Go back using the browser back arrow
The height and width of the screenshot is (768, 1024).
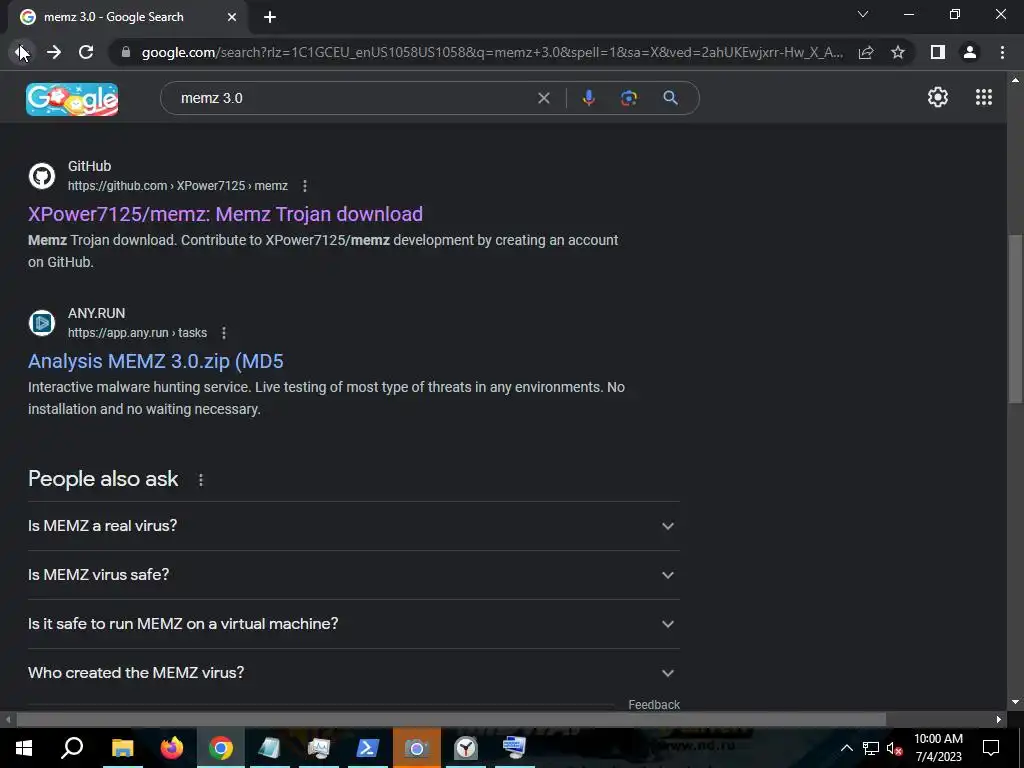pos(20,52)
